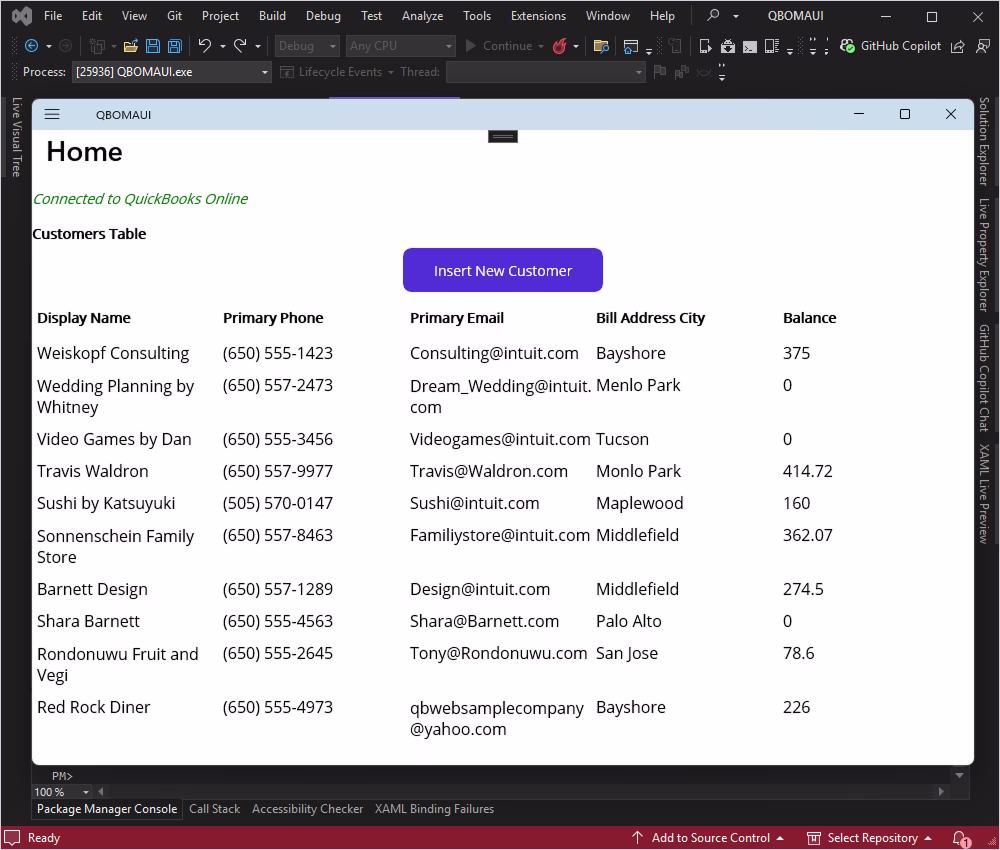Open the Solution Explorer side tab
The image size is (1000, 850).
click(x=984, y=141)
